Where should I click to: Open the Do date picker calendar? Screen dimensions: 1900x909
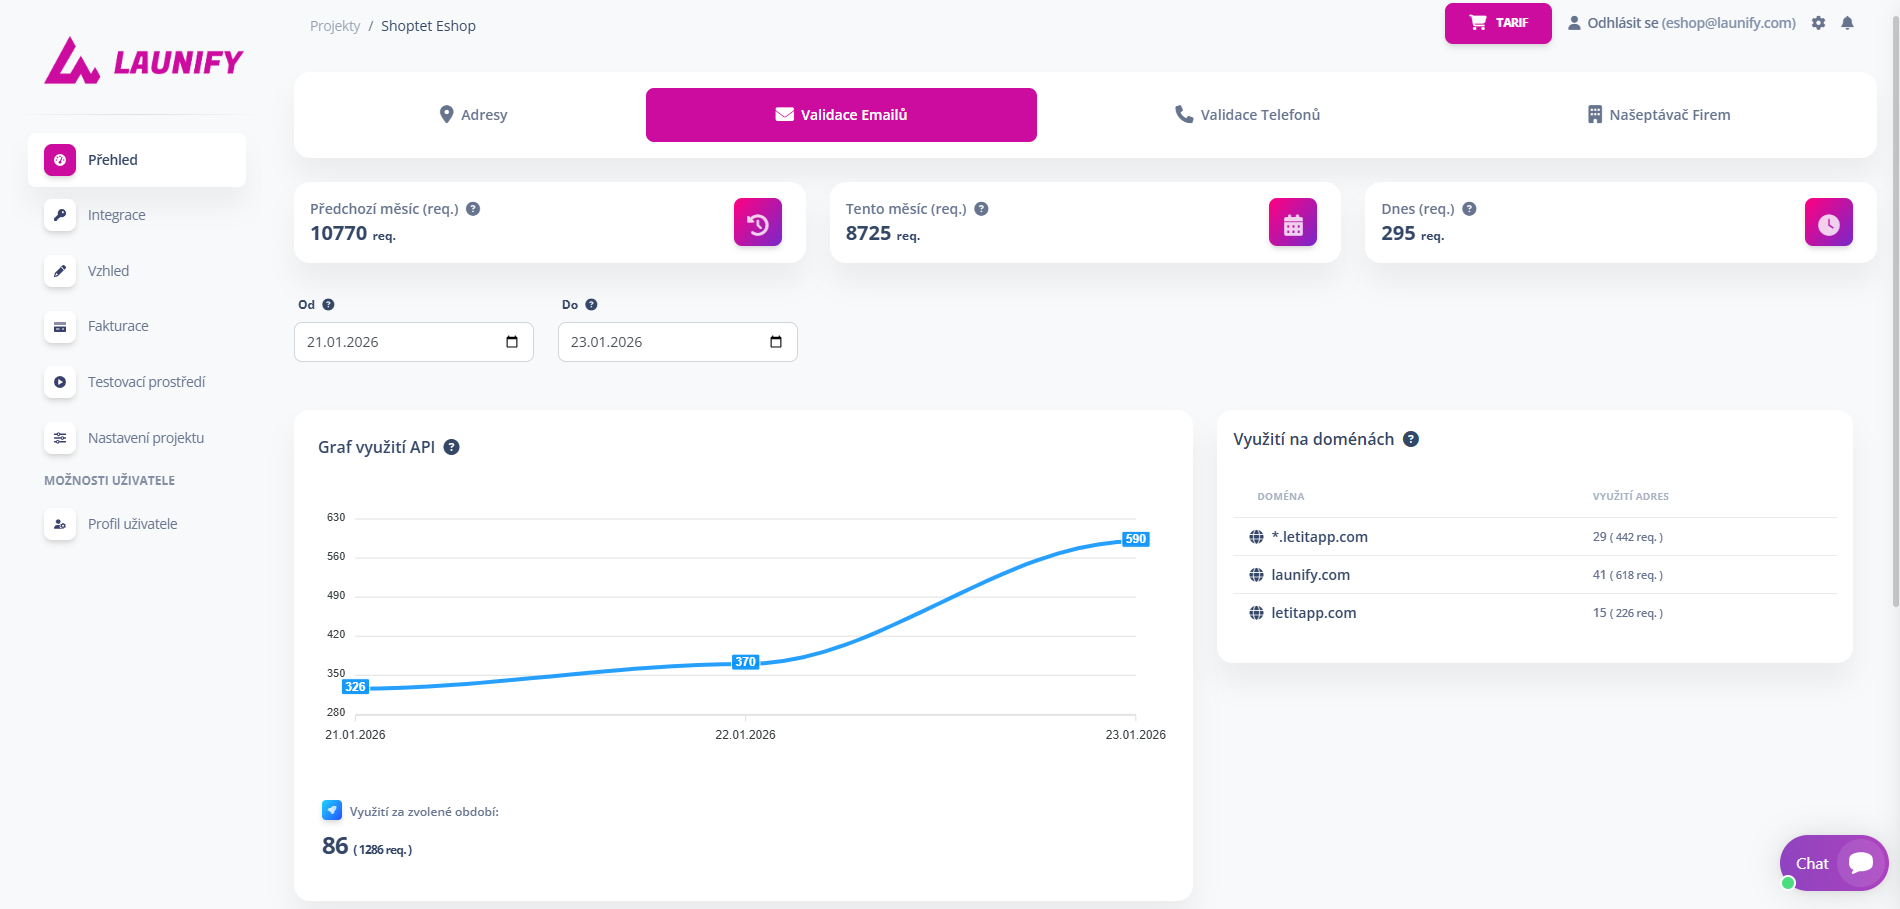pyautogui.click(x=776, y=342)
